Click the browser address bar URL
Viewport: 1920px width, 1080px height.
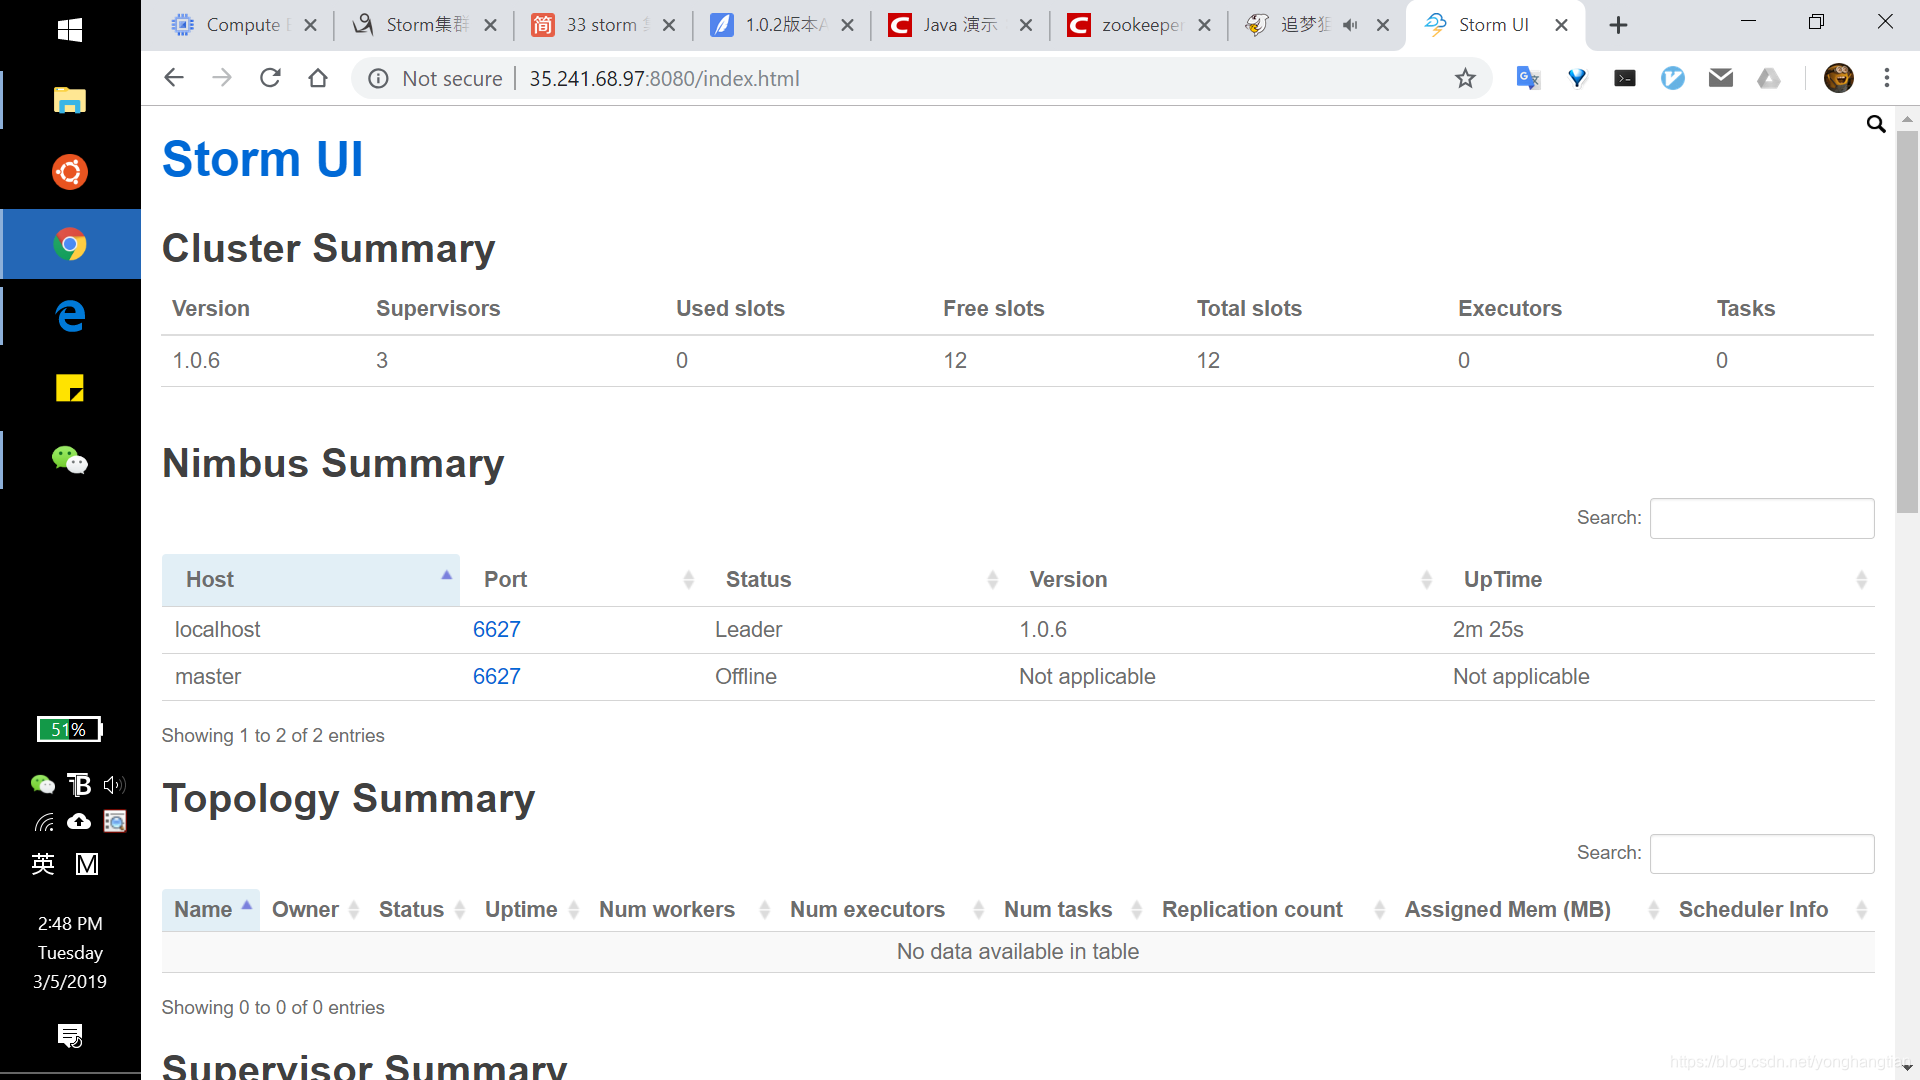tap(664, 79)
